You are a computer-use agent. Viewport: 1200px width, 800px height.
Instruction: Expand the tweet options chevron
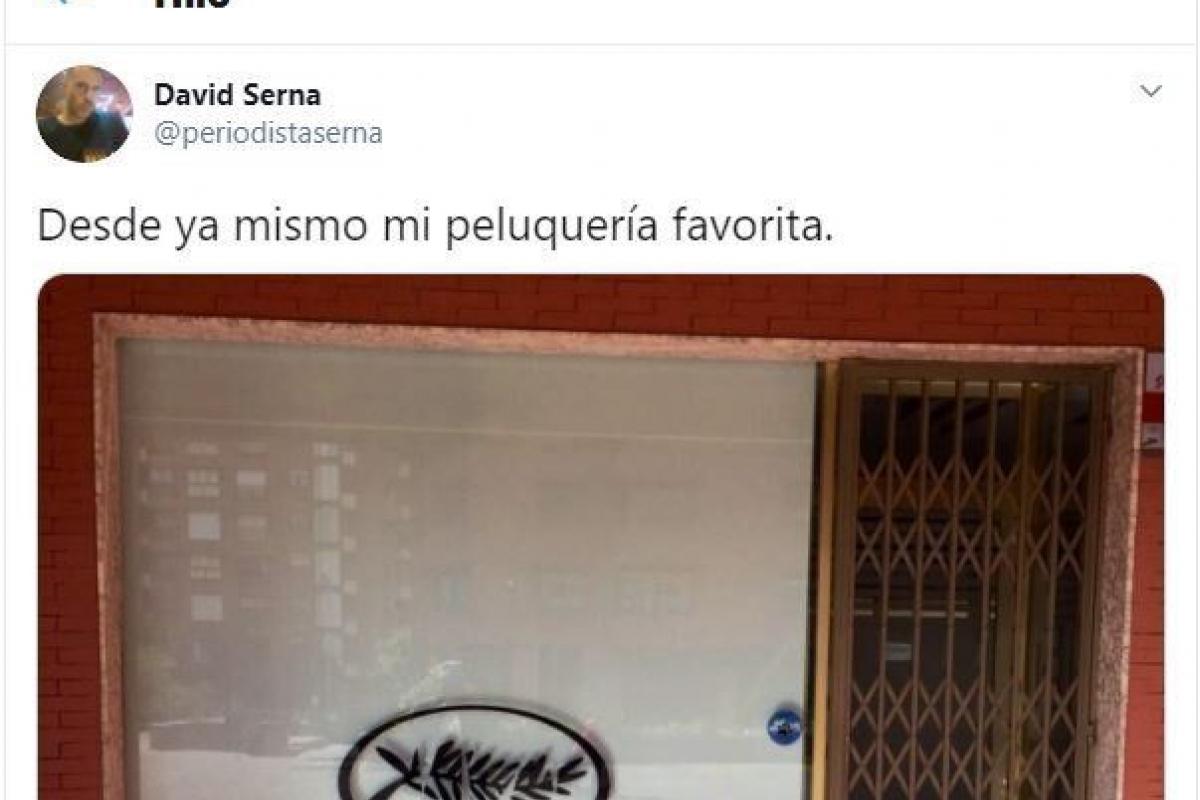pyautogui.click(x=1151, y=92)
